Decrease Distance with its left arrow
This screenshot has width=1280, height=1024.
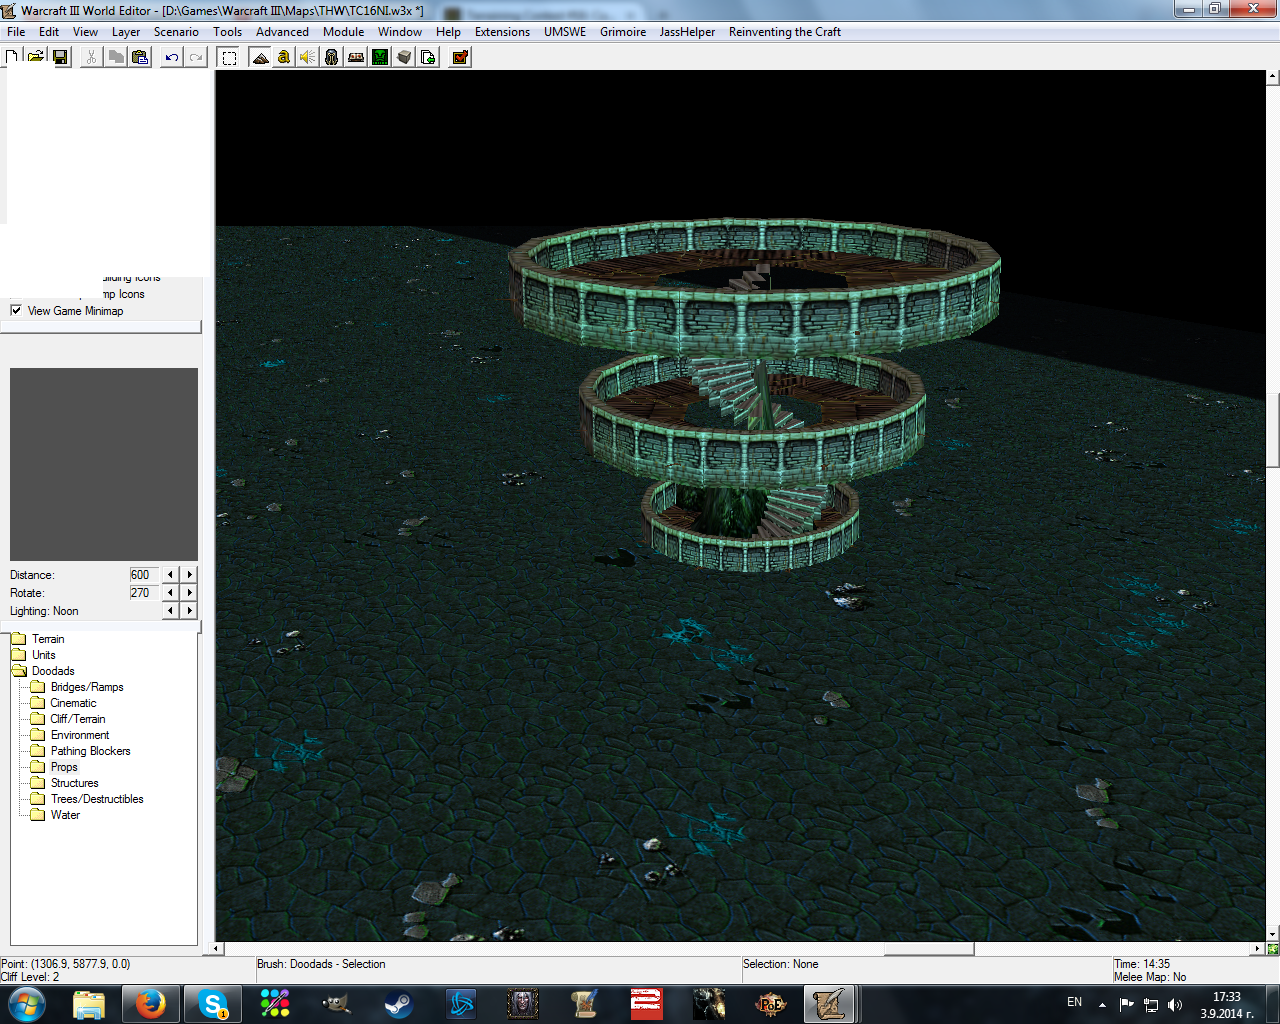(x=171, y=575)
